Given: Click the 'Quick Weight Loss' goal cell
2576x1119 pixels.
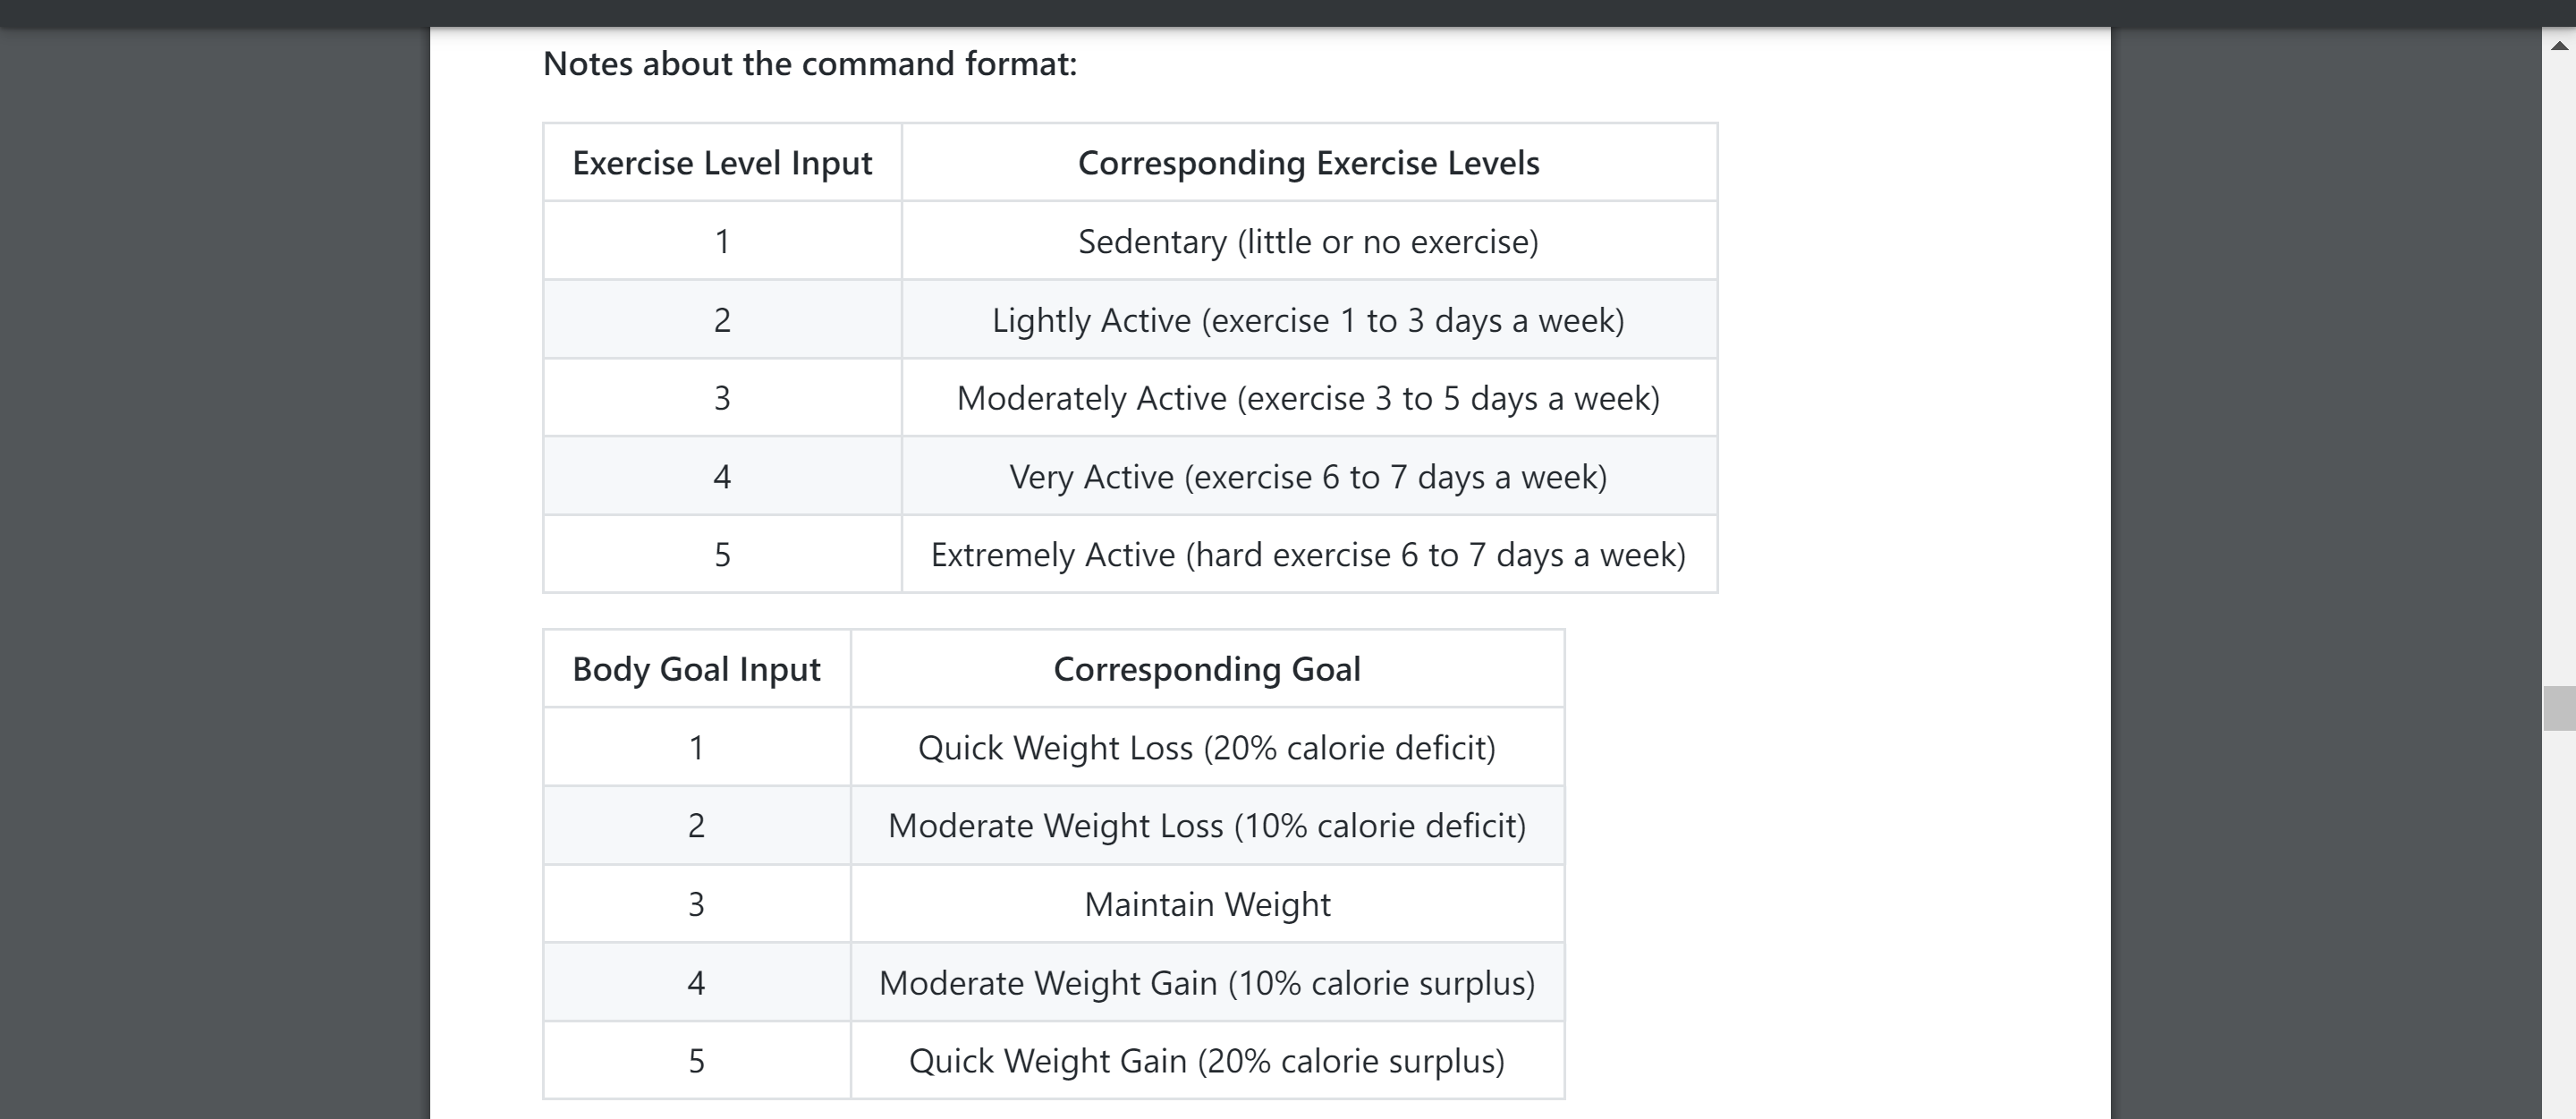Looking at the screenshot, I should 1207,747.
